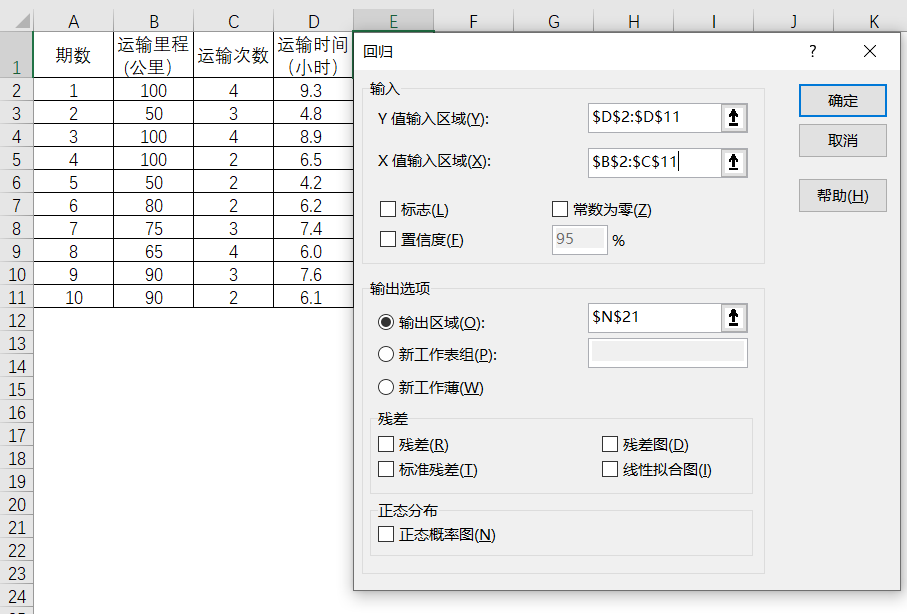Select the 输出区域(O) radio button
The width and height of the screenshot is (907, 614).
click(386, 322)
